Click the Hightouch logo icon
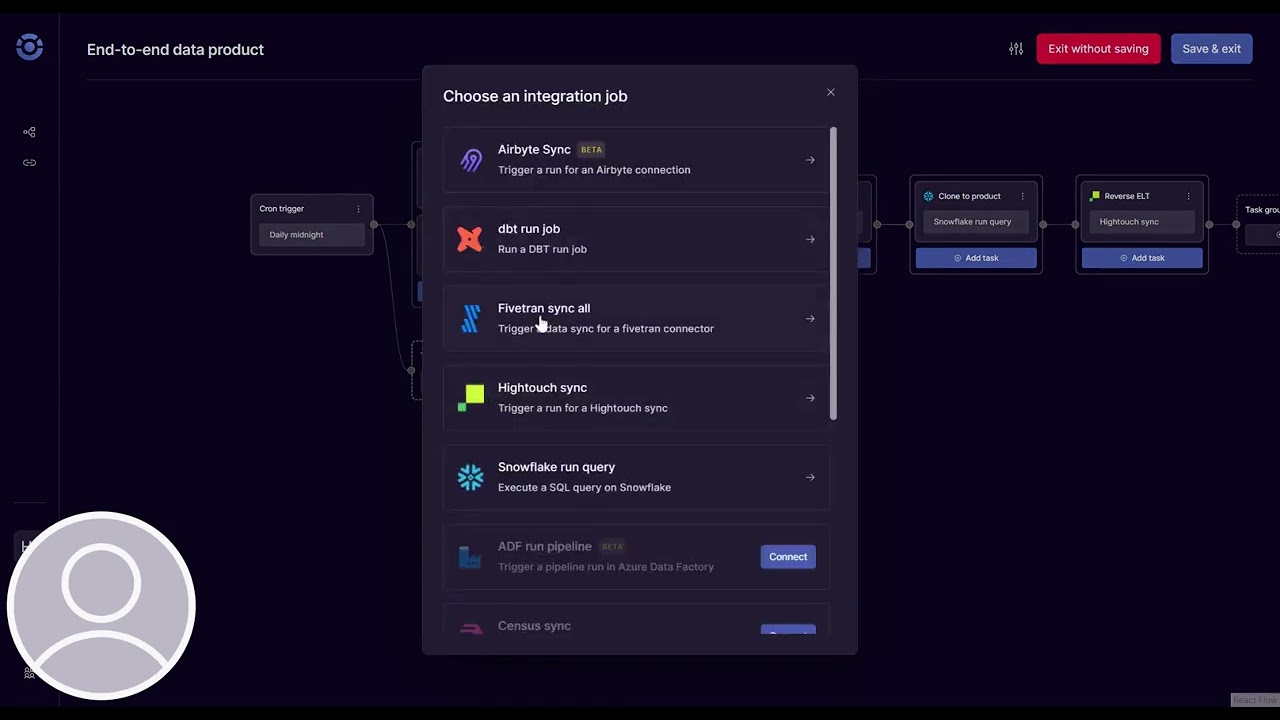Viewport: 1280px width, 720px height. click(x=470, y=398)
